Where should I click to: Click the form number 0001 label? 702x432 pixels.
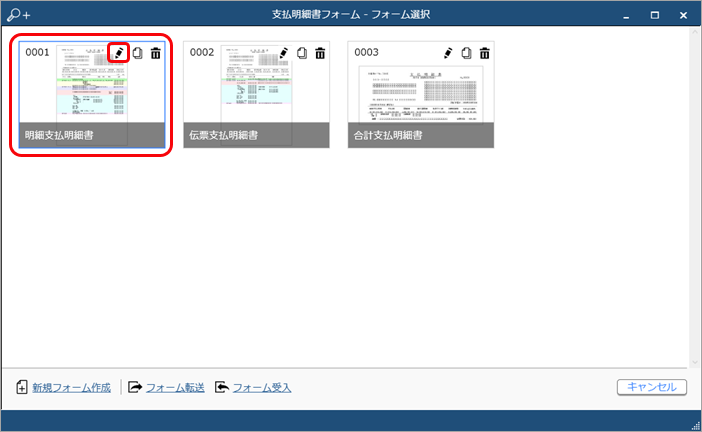[37, 52]
